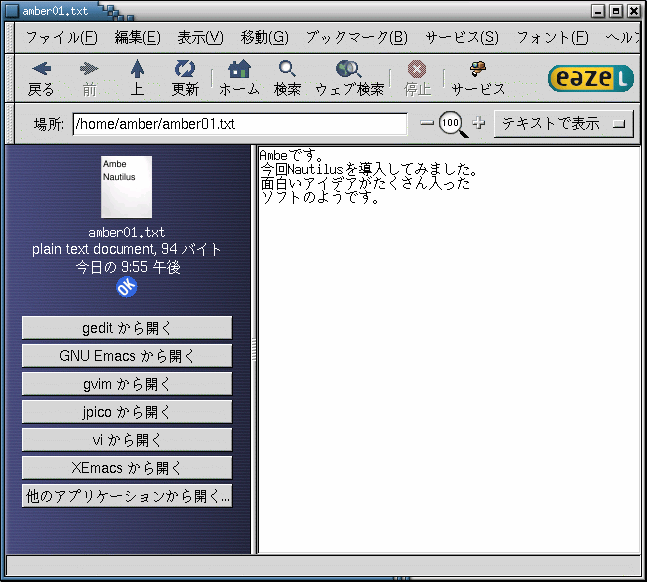Click the 停止 stop icon
This screenshot has width=647, height=582.
tap(417, 77)
